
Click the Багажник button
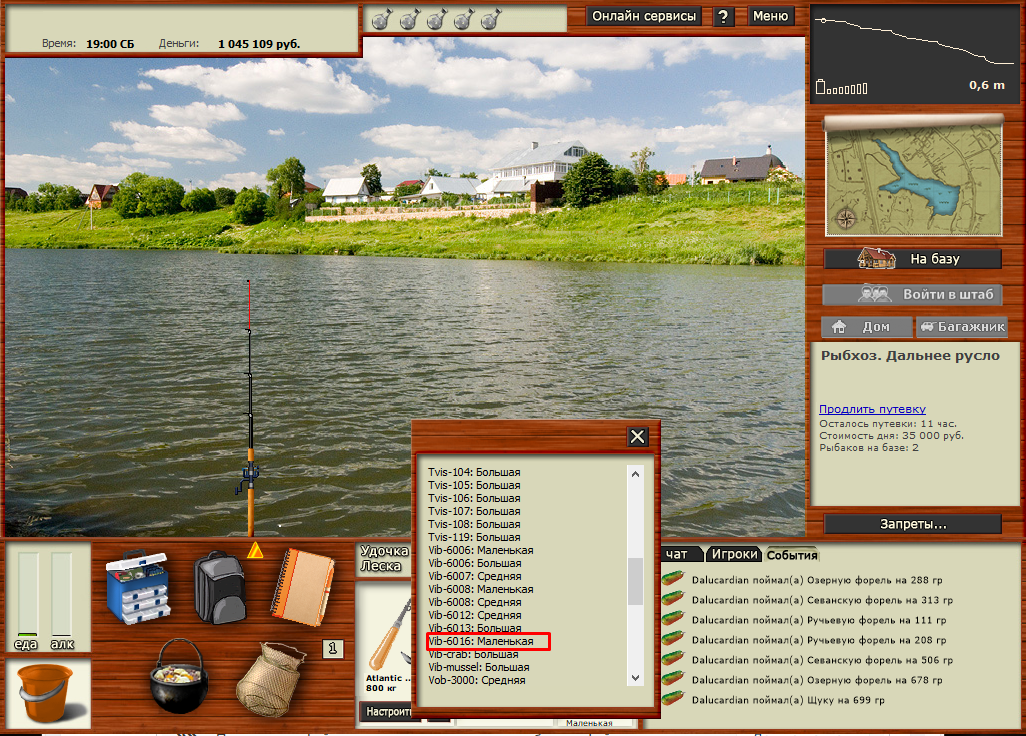point(962,326)
